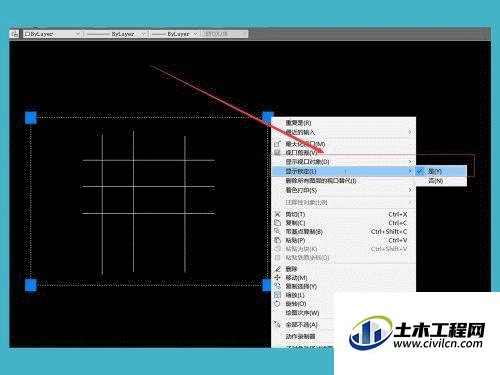The height and width of the screenshot is (375, 500).
Task: Select 重复(R) menu entry
Action: (344, 123)
